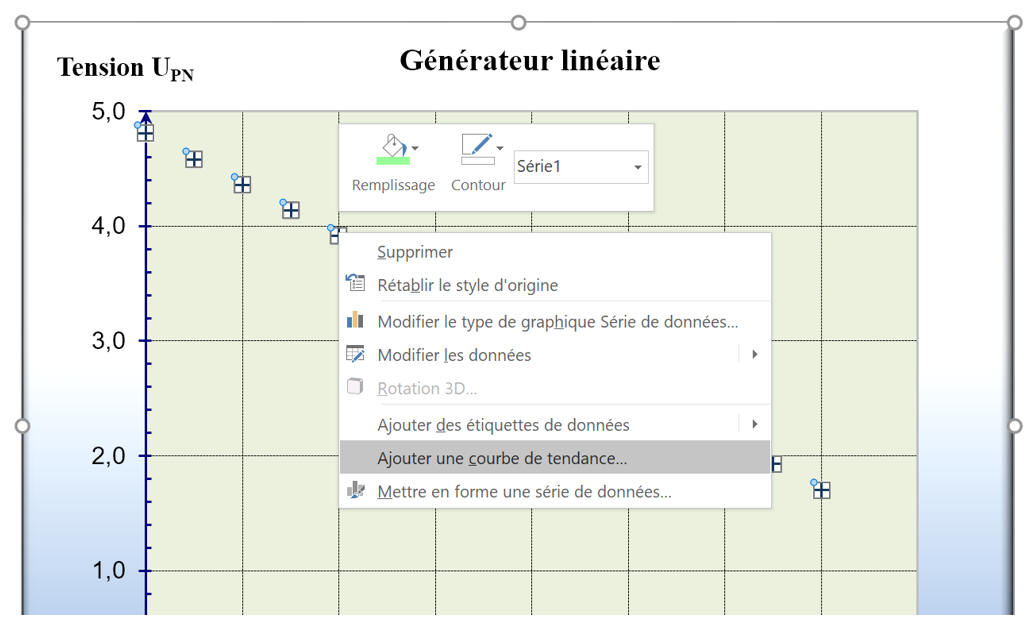Select the last data point below 2,0
Image resolution: width=1029 pixels, height=633 pixels.
click(x=822, y=490)
